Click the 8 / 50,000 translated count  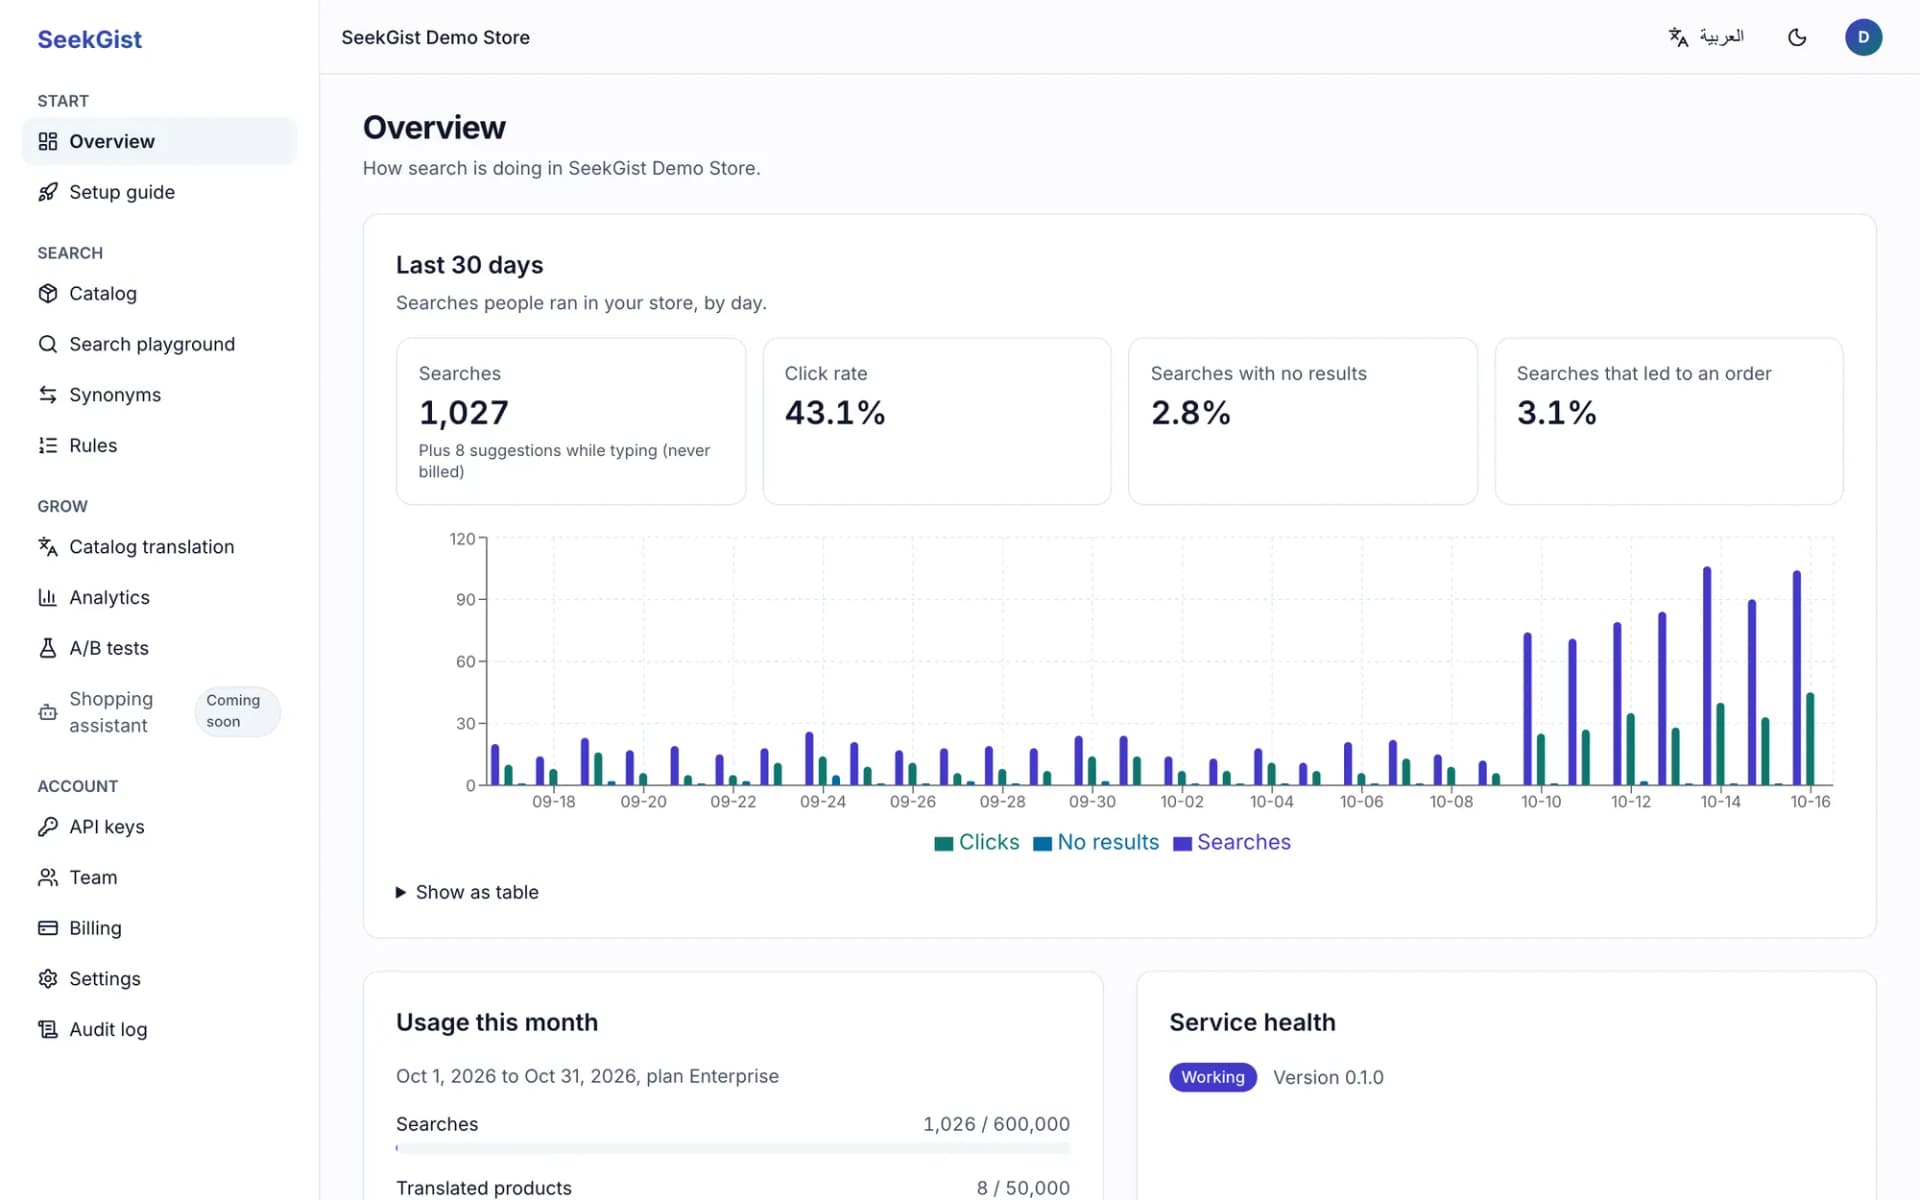click(x=1023, y=1188)
